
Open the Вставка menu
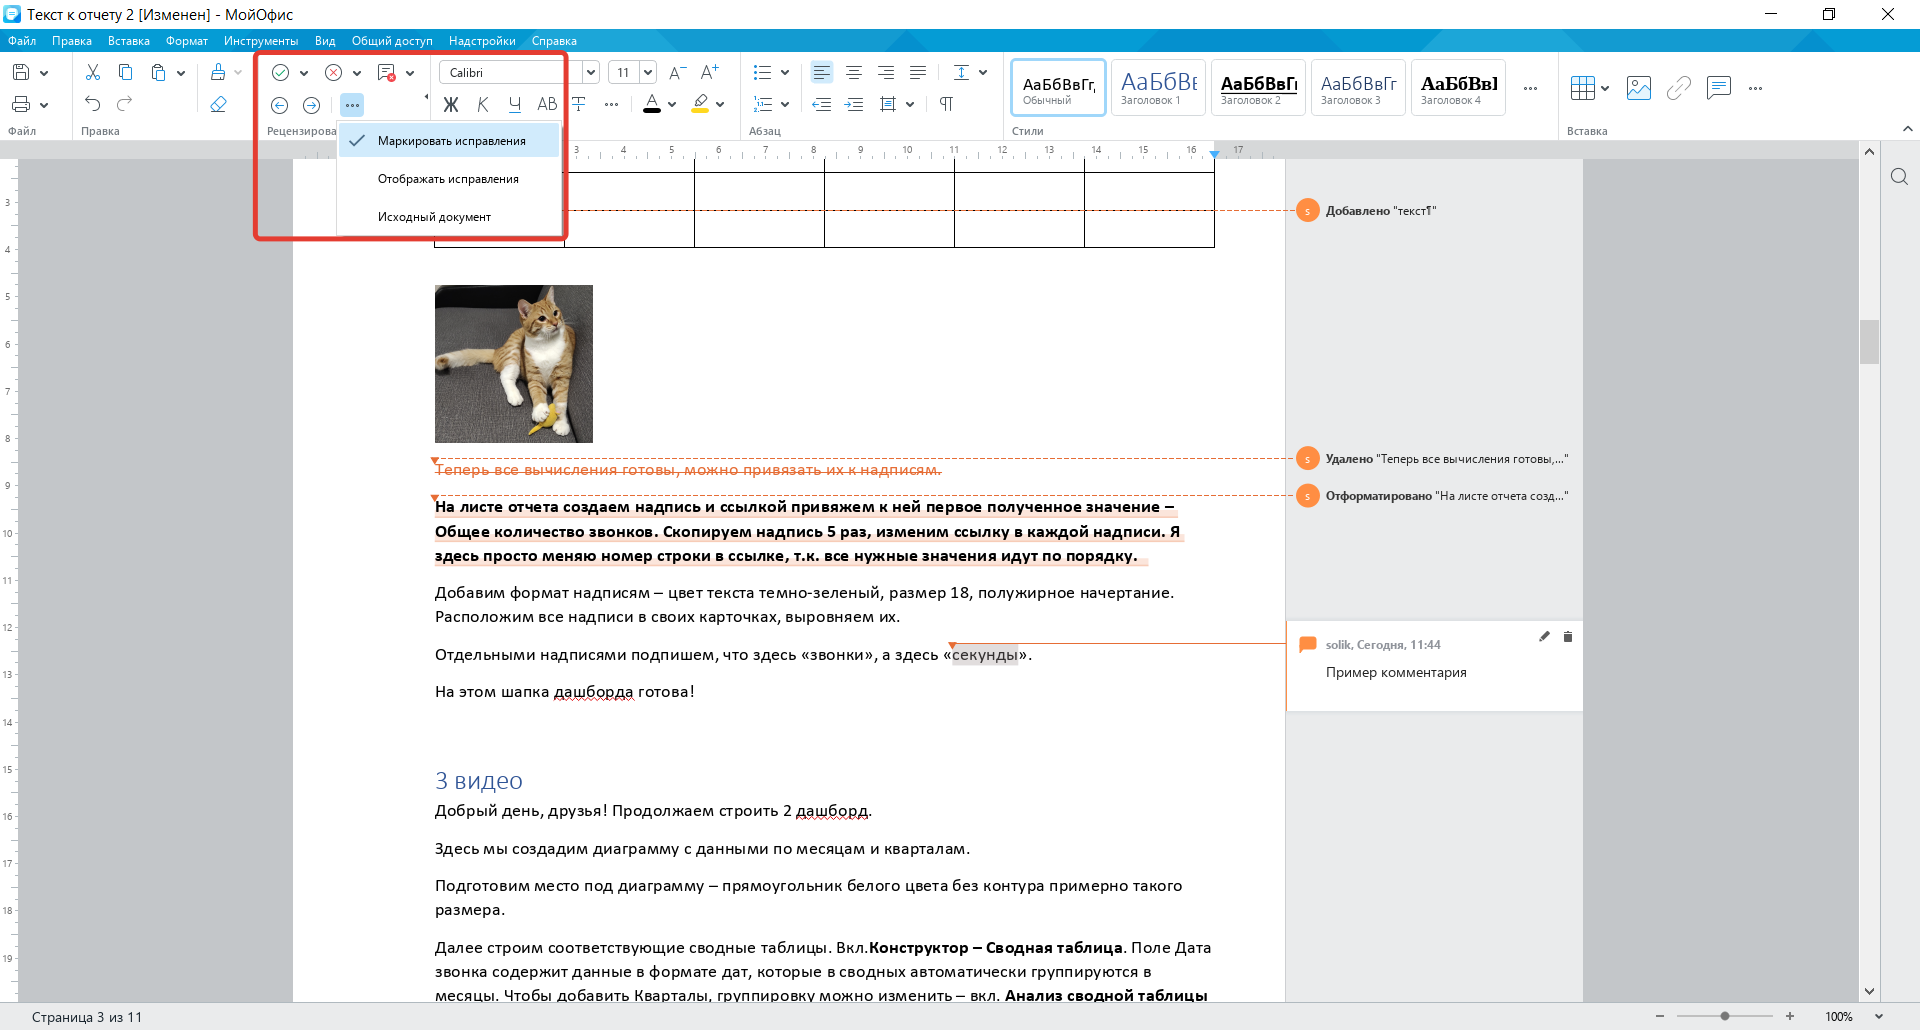tap(129, 41)
